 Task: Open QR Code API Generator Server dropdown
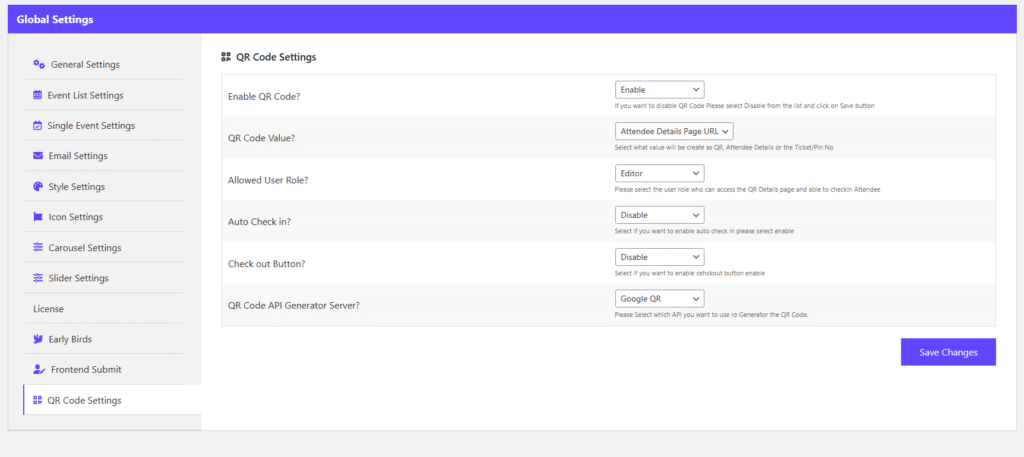[660, 298]
